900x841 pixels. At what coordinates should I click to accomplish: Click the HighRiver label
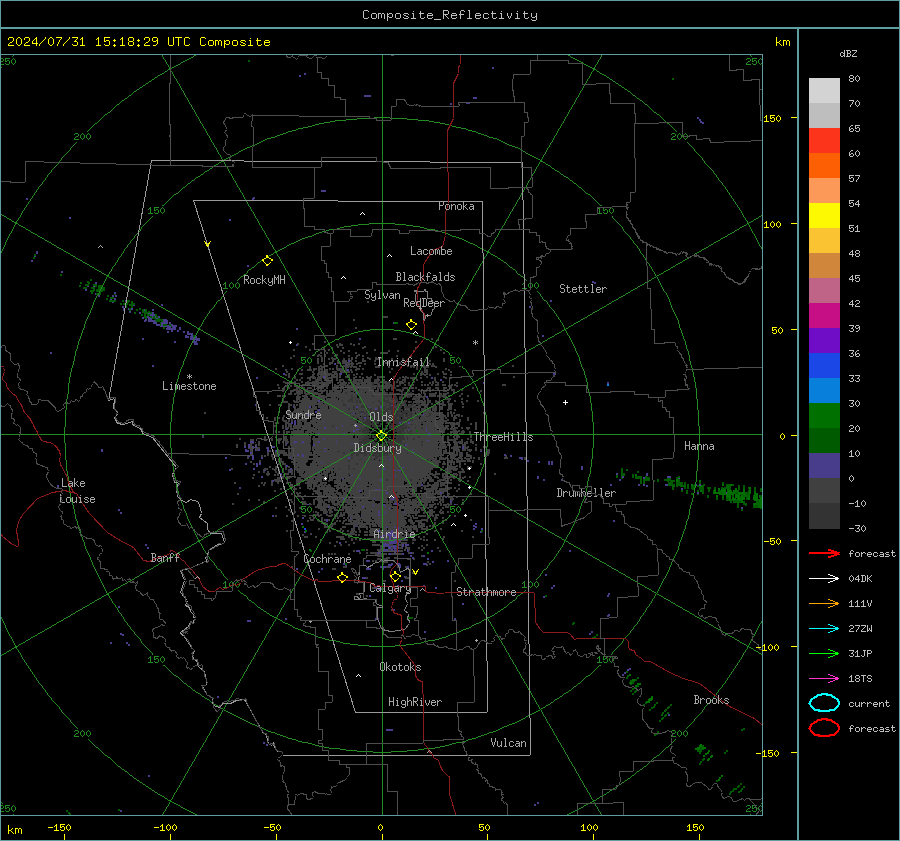(x=415, y=702)
